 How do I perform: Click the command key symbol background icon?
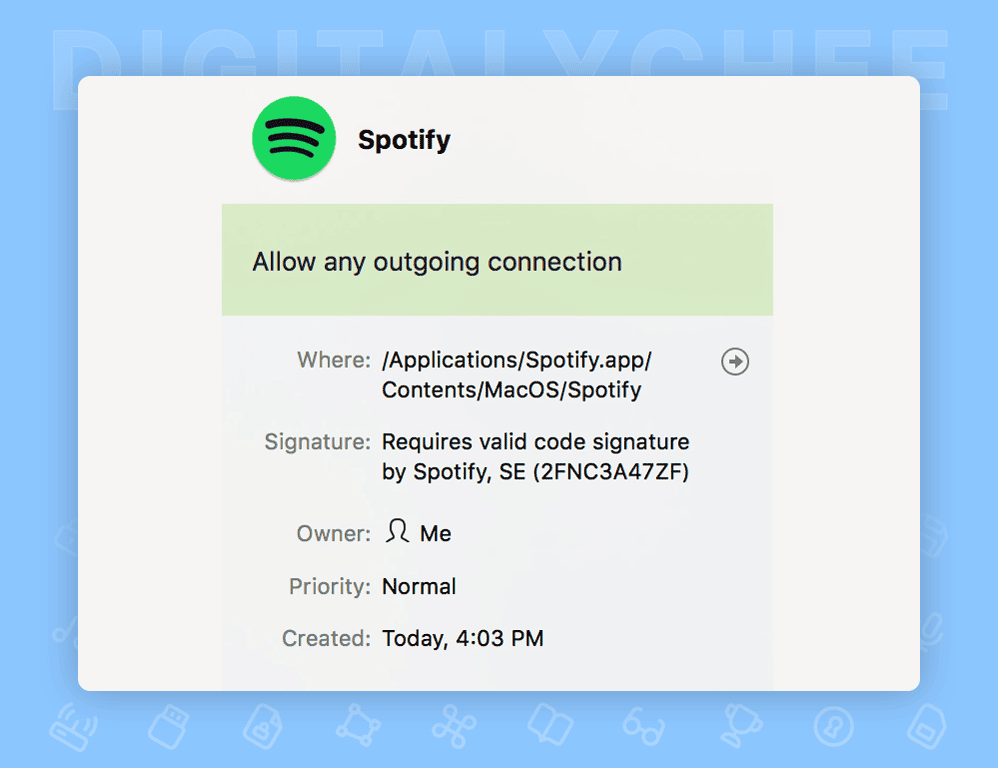(453, 726)
